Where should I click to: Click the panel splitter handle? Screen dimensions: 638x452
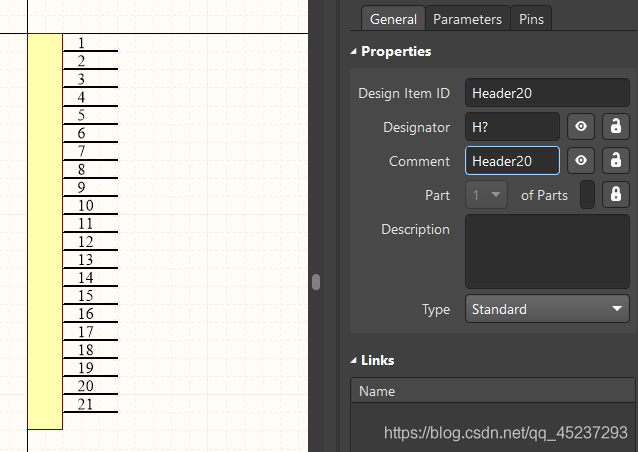(x=316, y=282)
